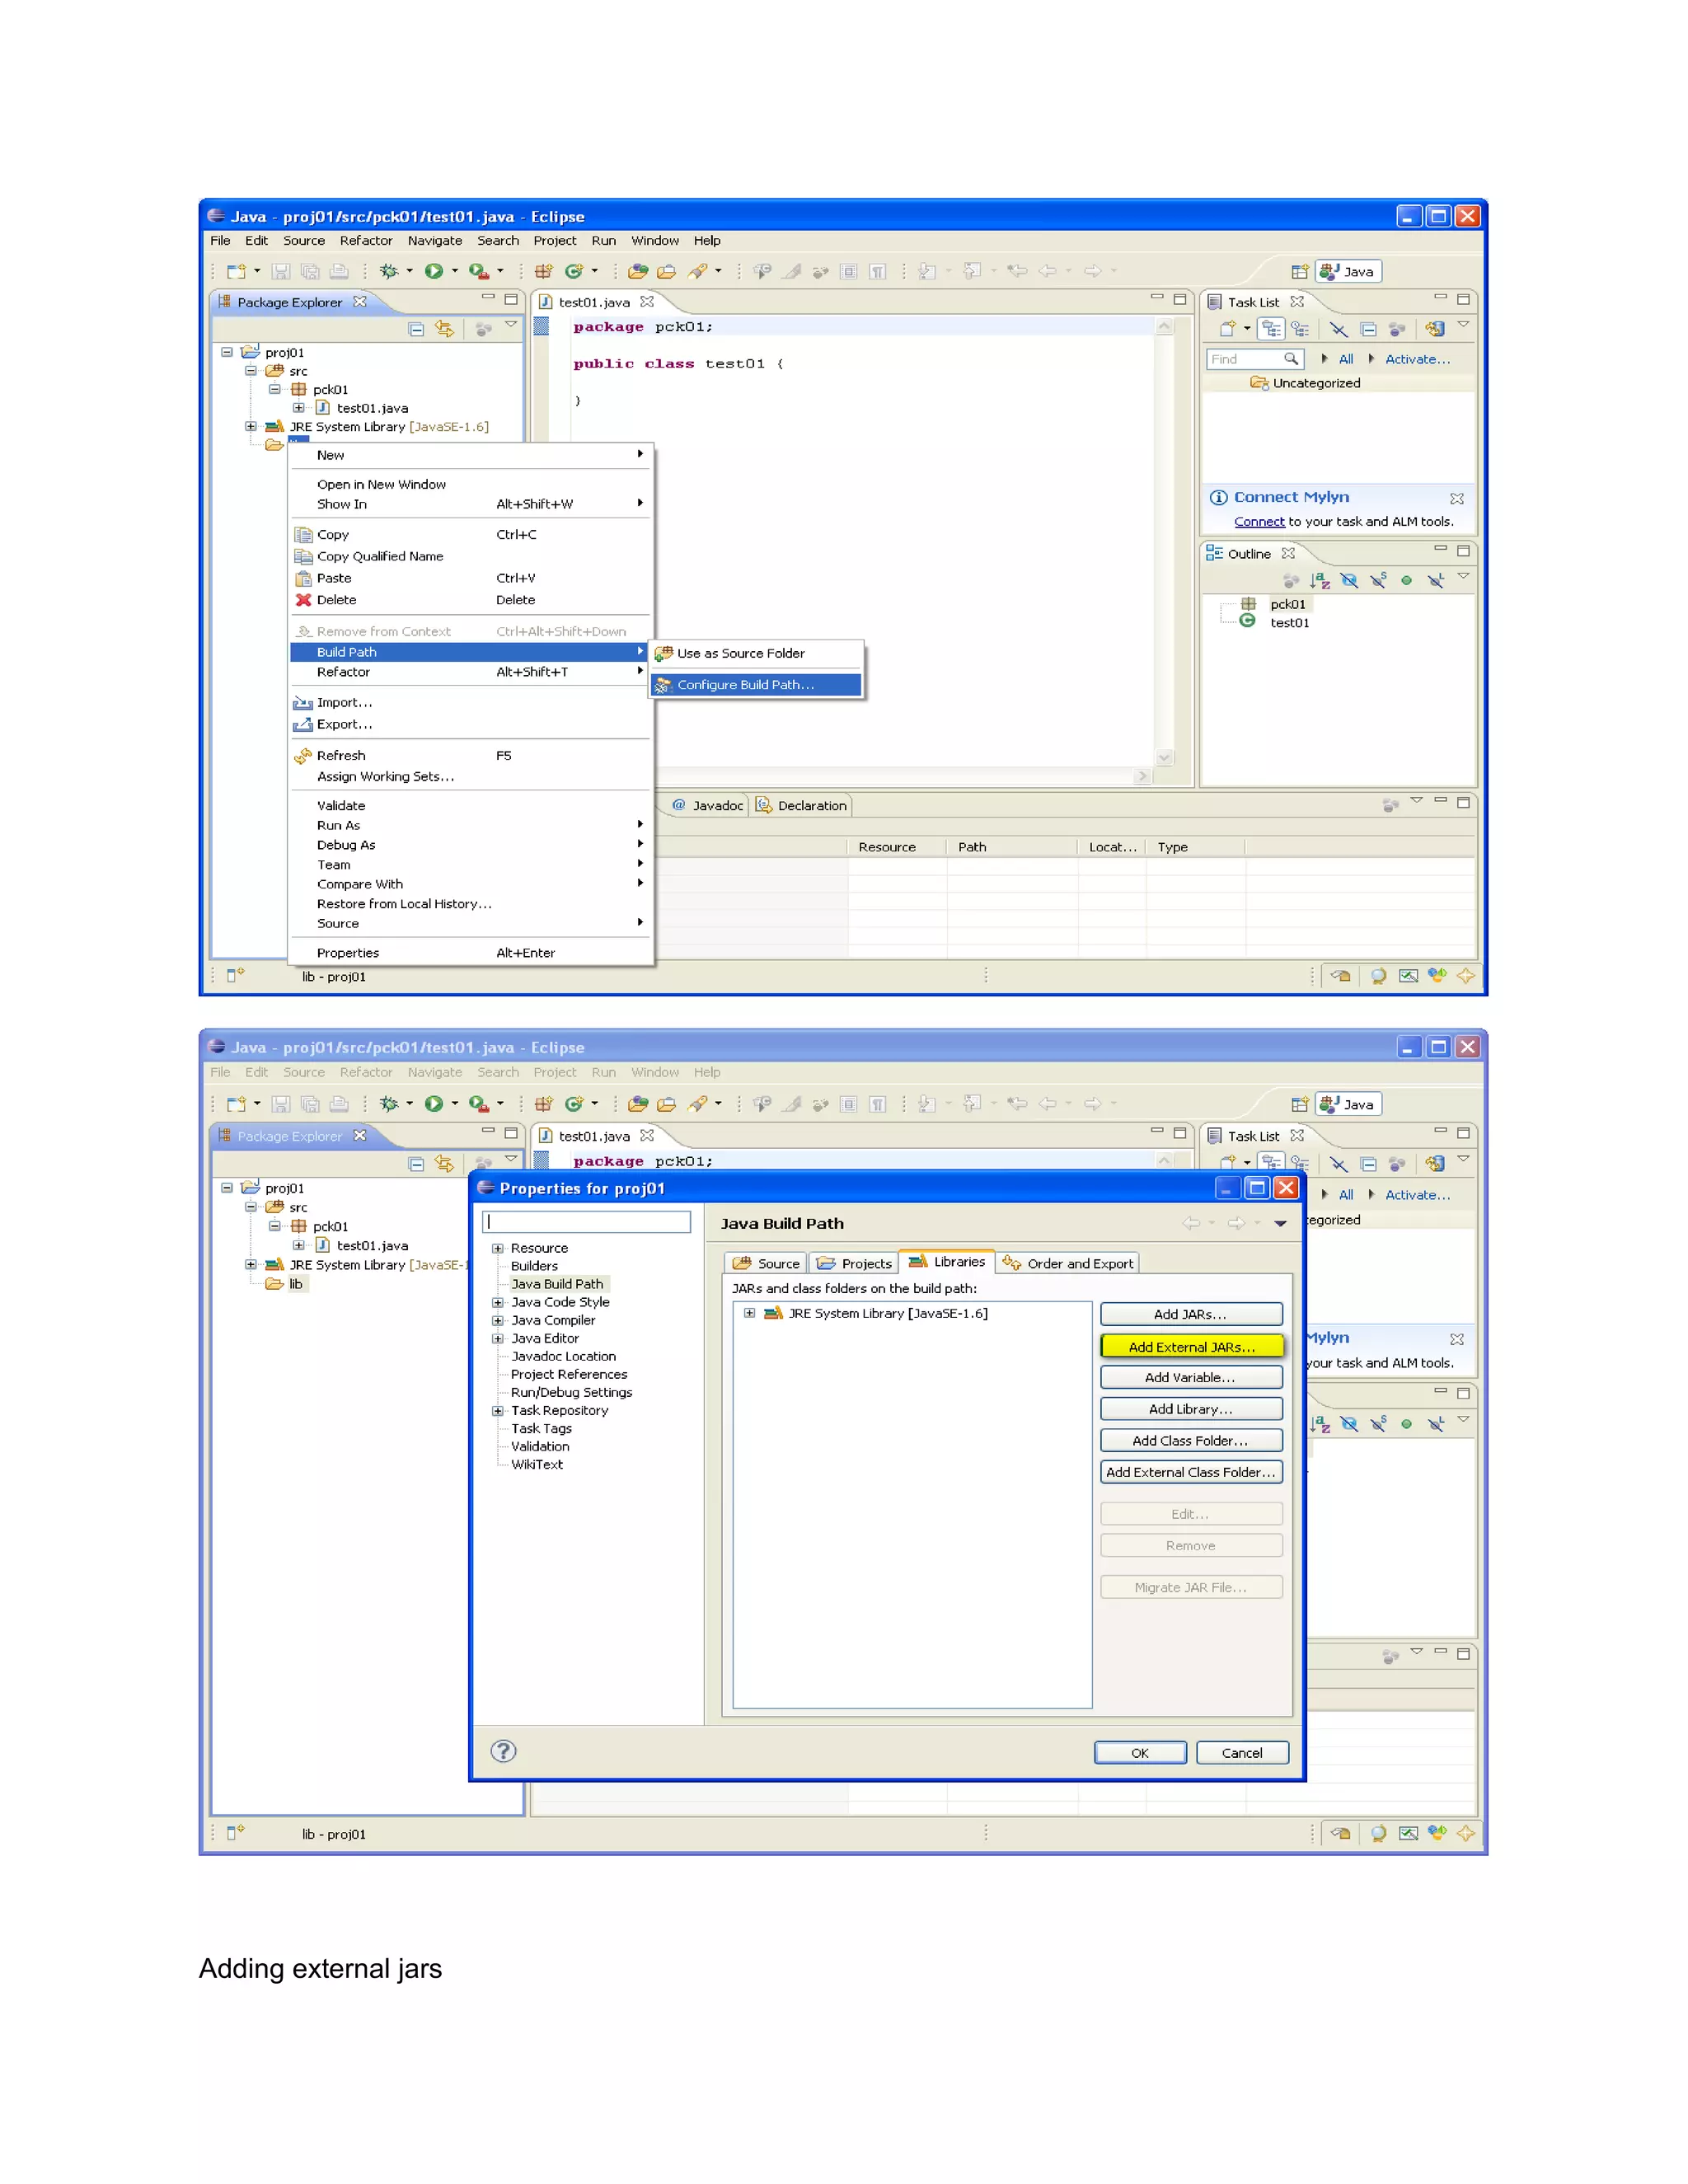This screenshot has height=2184, width=1688.
Task: Select Use as Source Folder submenu item
Action: 740,653
